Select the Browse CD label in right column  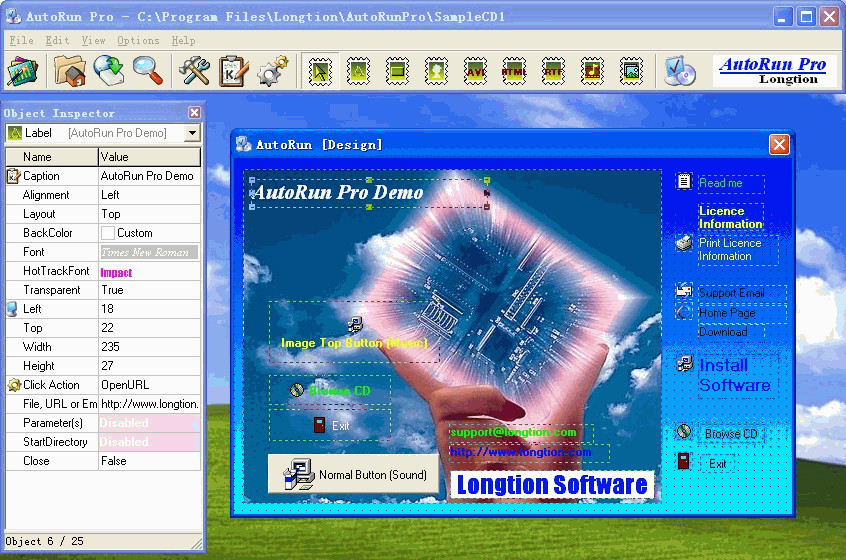point(731,434)
